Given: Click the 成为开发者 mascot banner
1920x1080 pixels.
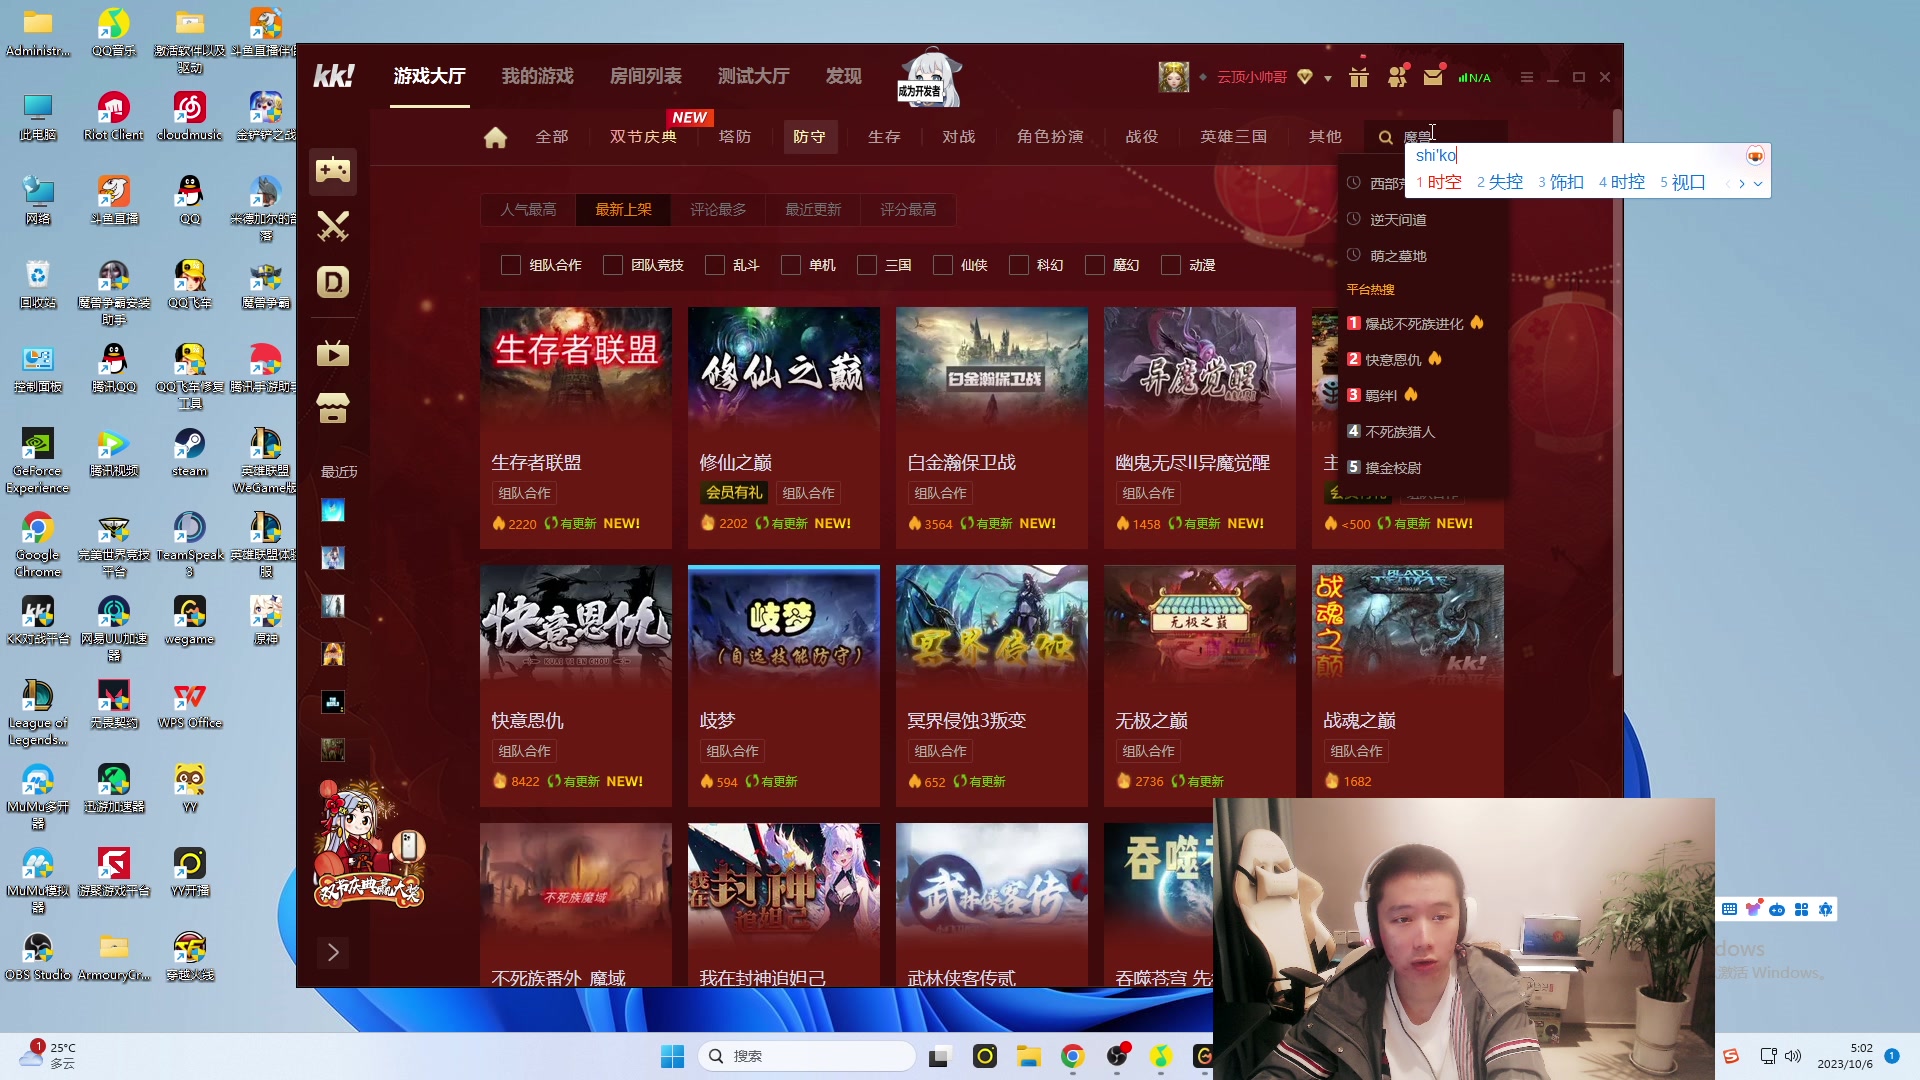Looking at the screenshot, I should tap(929, 78).
